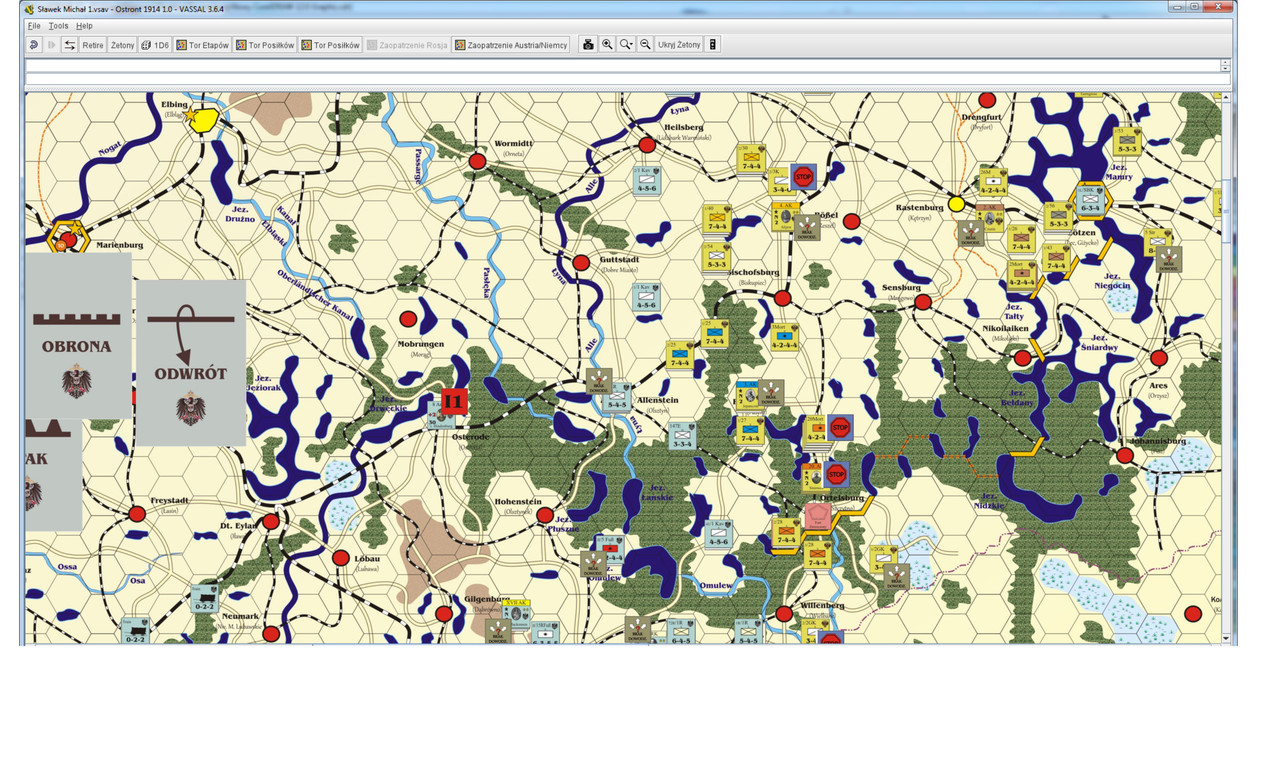Click the red Sensburg town marker

pos(923,301)
